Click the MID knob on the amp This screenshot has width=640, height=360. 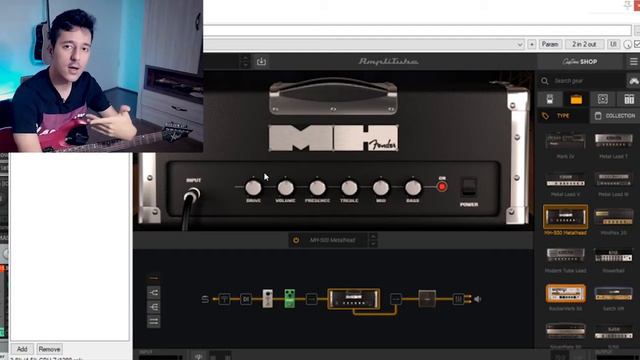381,188
